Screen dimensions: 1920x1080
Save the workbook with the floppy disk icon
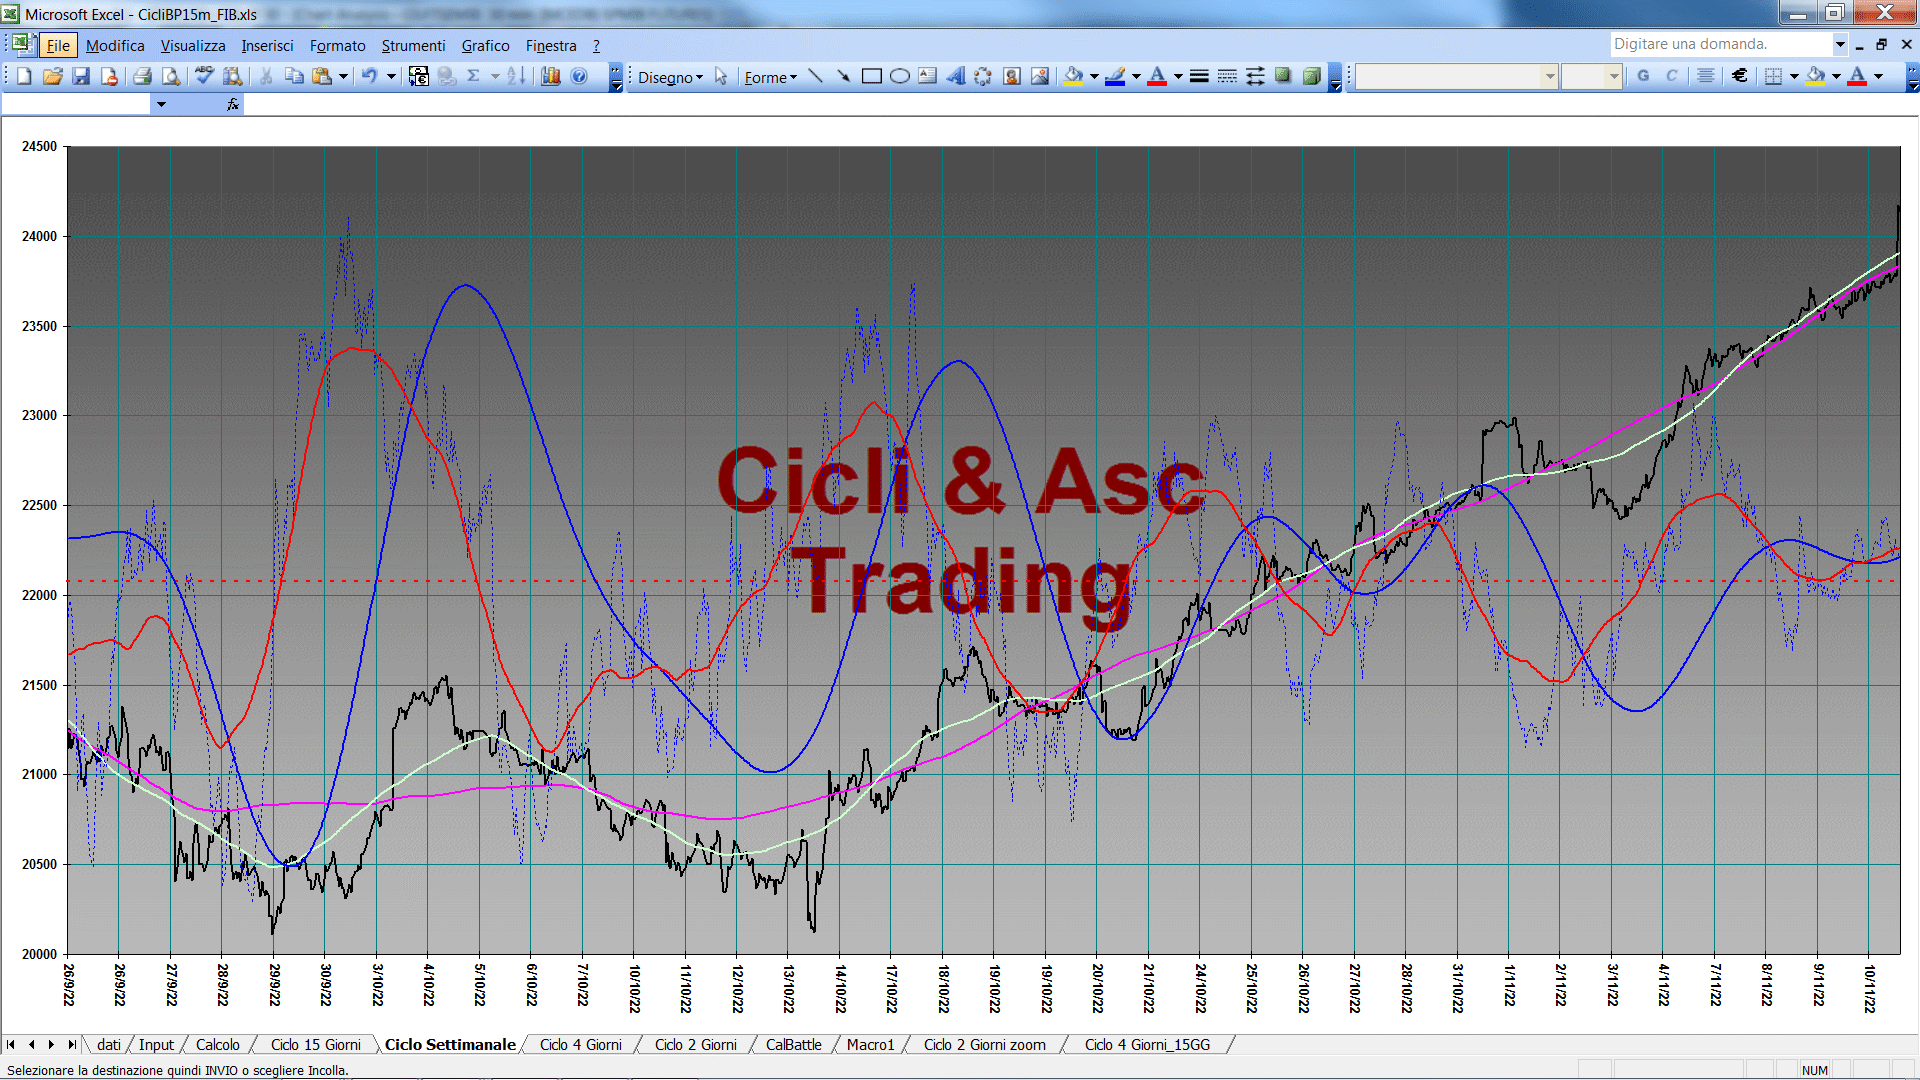[x=81, y=76]
